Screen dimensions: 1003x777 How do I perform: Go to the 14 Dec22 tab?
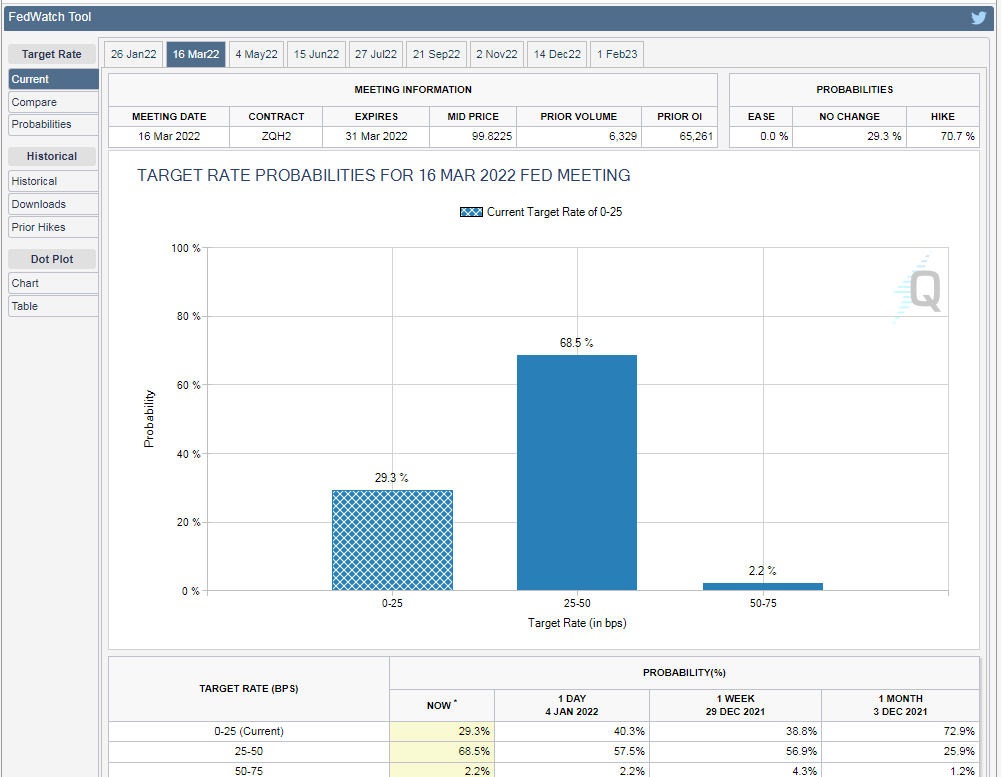(557, 54)
